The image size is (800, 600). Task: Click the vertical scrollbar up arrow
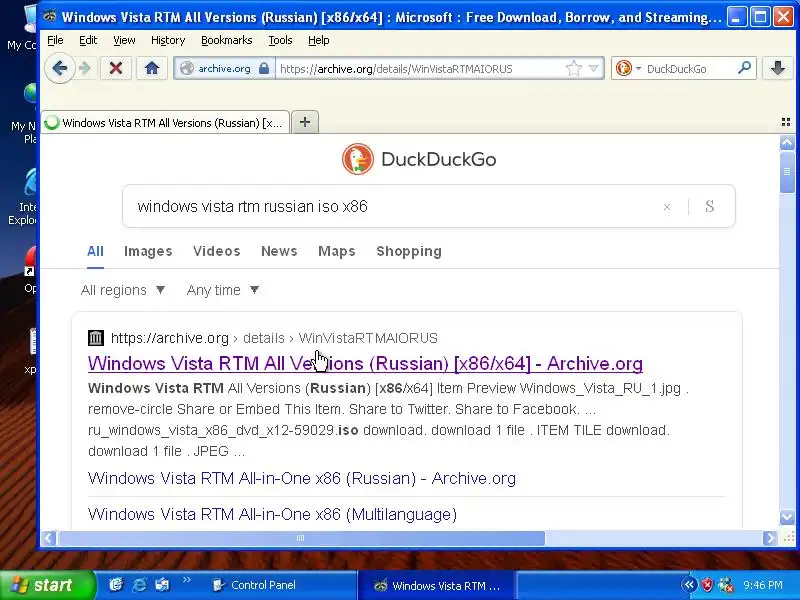point(787,143)
